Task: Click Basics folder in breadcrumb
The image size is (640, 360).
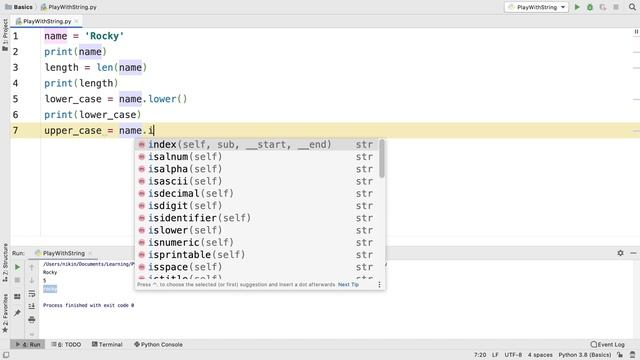Action: point(19,7)
